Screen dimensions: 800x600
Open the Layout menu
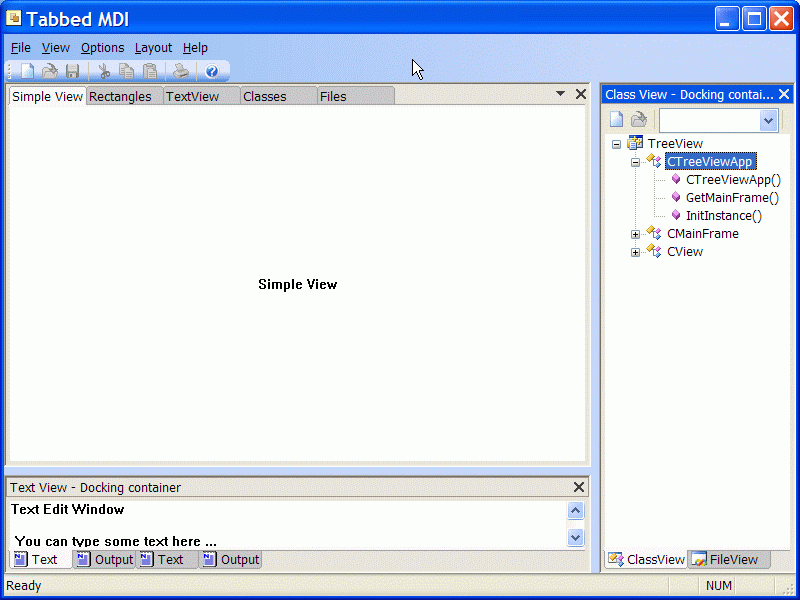point(153,47)
